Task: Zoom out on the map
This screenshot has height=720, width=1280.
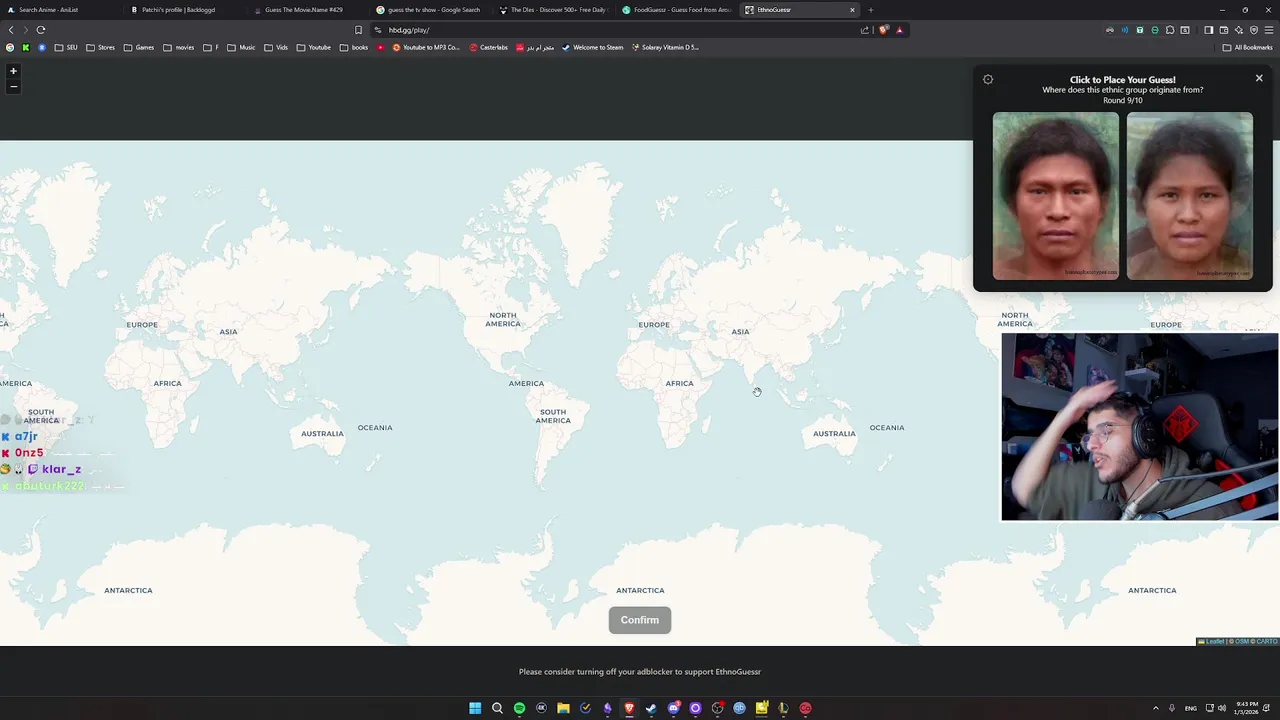Action: (13, 86)
